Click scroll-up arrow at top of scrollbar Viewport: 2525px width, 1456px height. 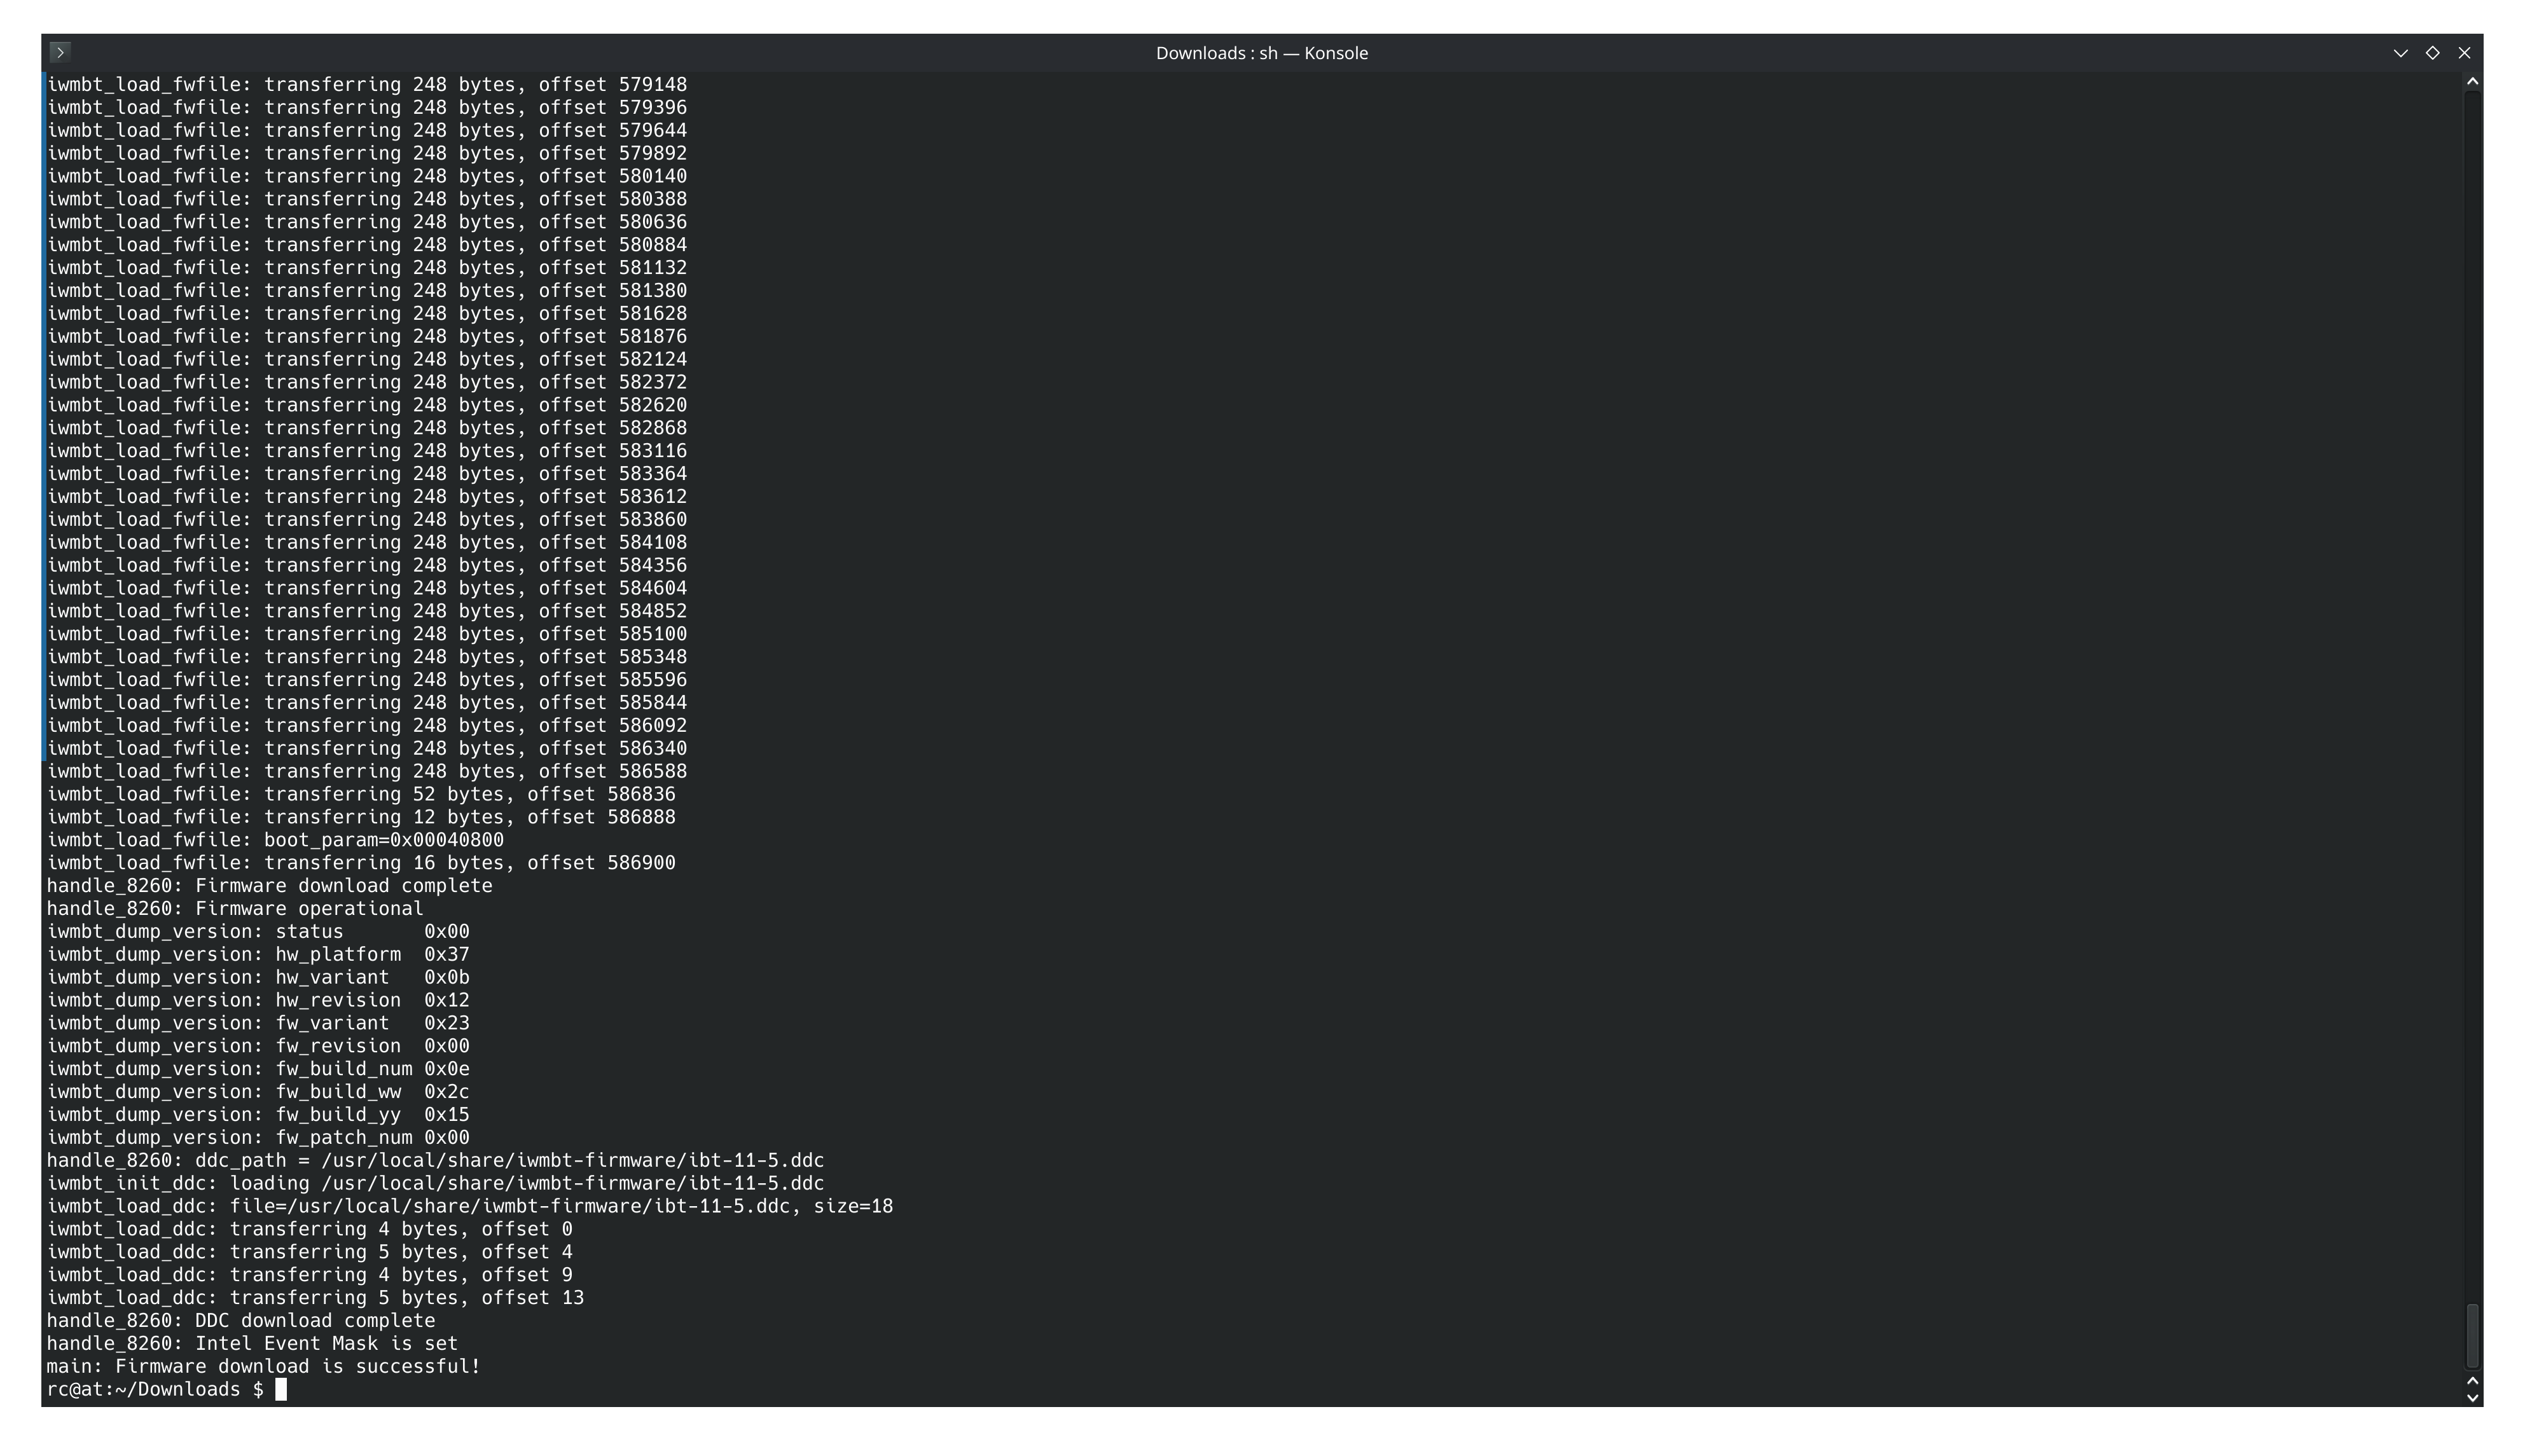[x=2472, y=81]
